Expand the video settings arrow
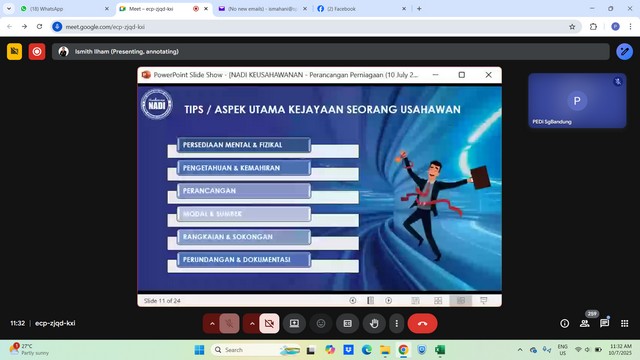This screenshot has height=360, width=640. click(x=252, y=324)
